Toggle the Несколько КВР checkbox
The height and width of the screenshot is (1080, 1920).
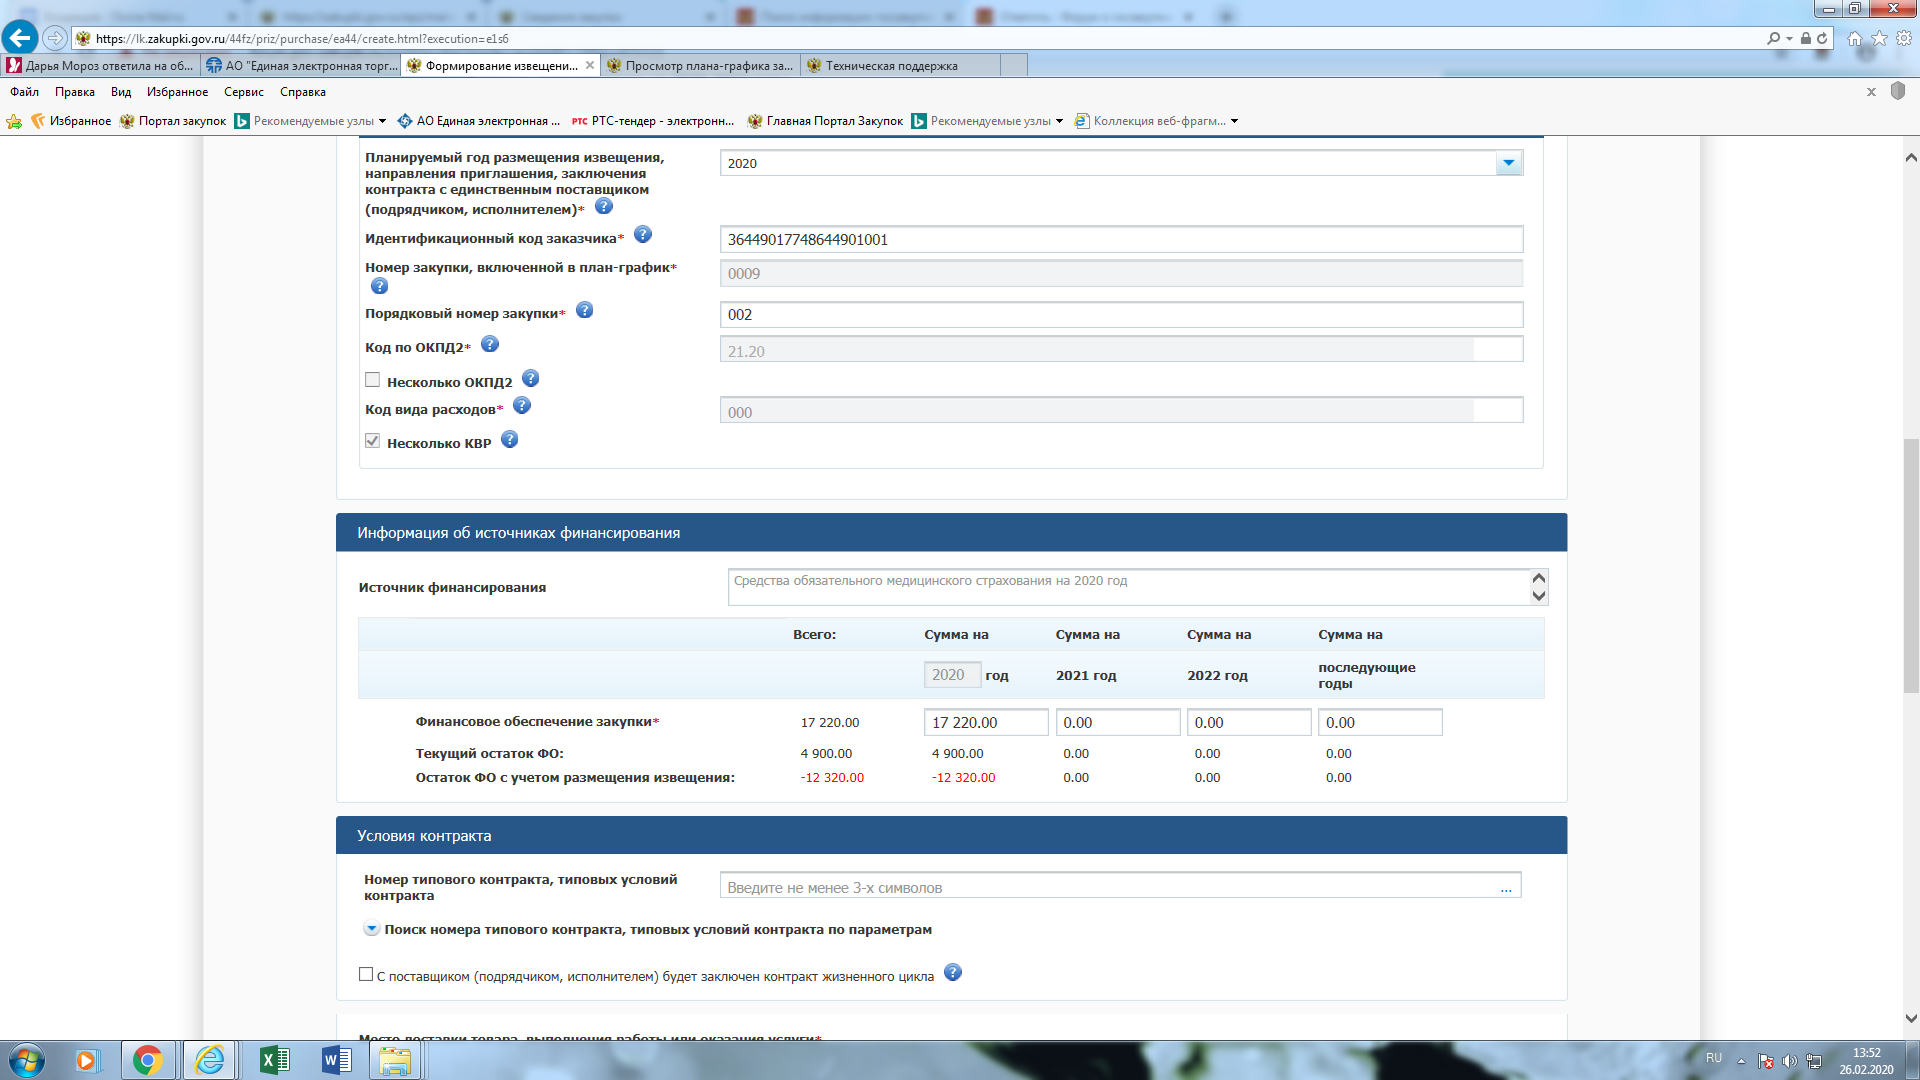pos(373,441)
